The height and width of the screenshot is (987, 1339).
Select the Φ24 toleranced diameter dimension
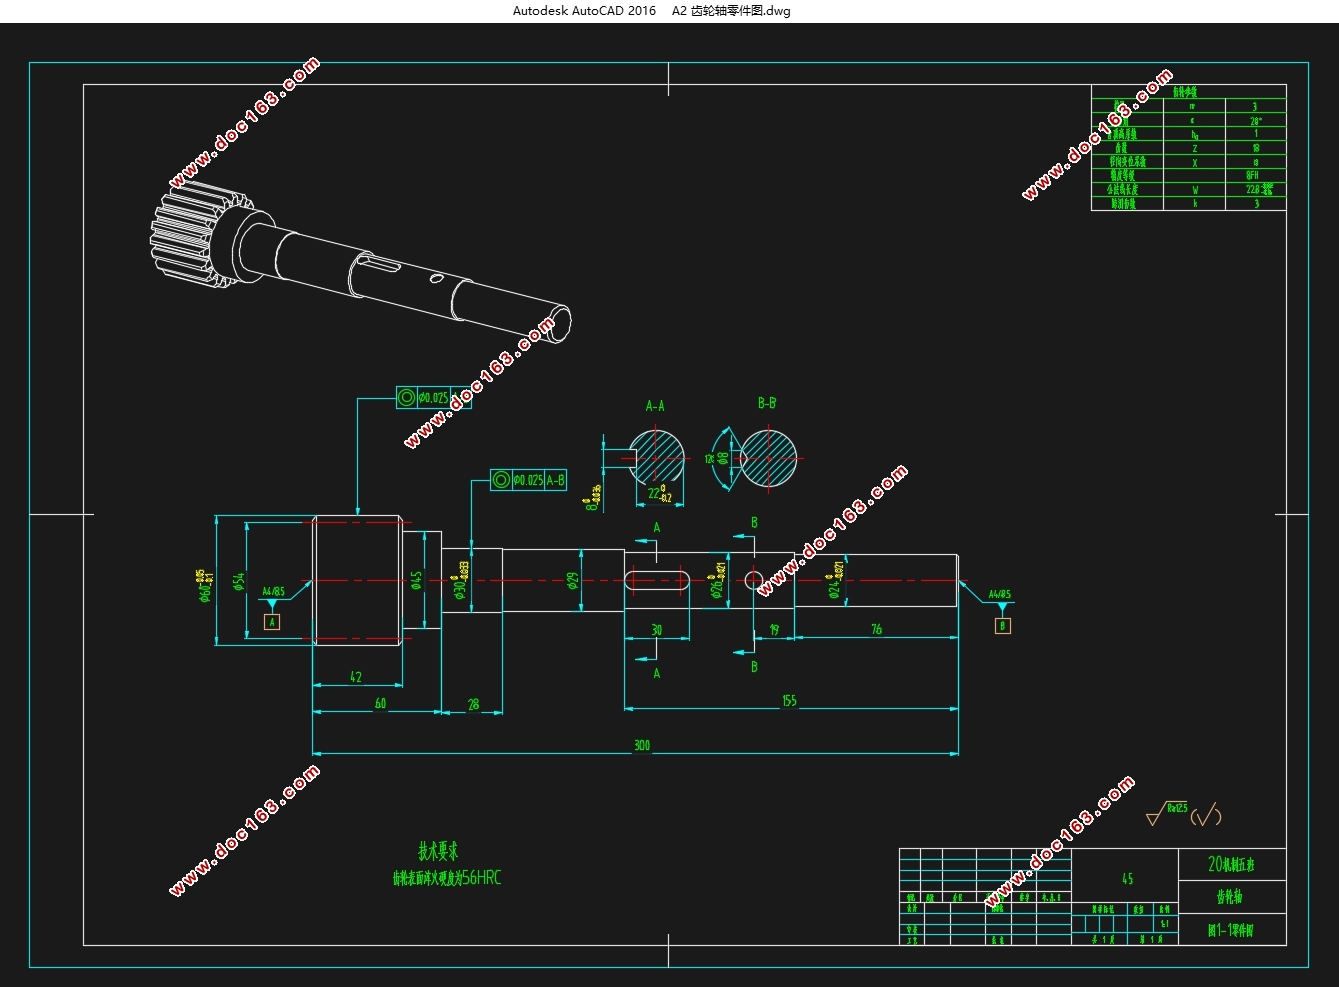tap(834, 582)
